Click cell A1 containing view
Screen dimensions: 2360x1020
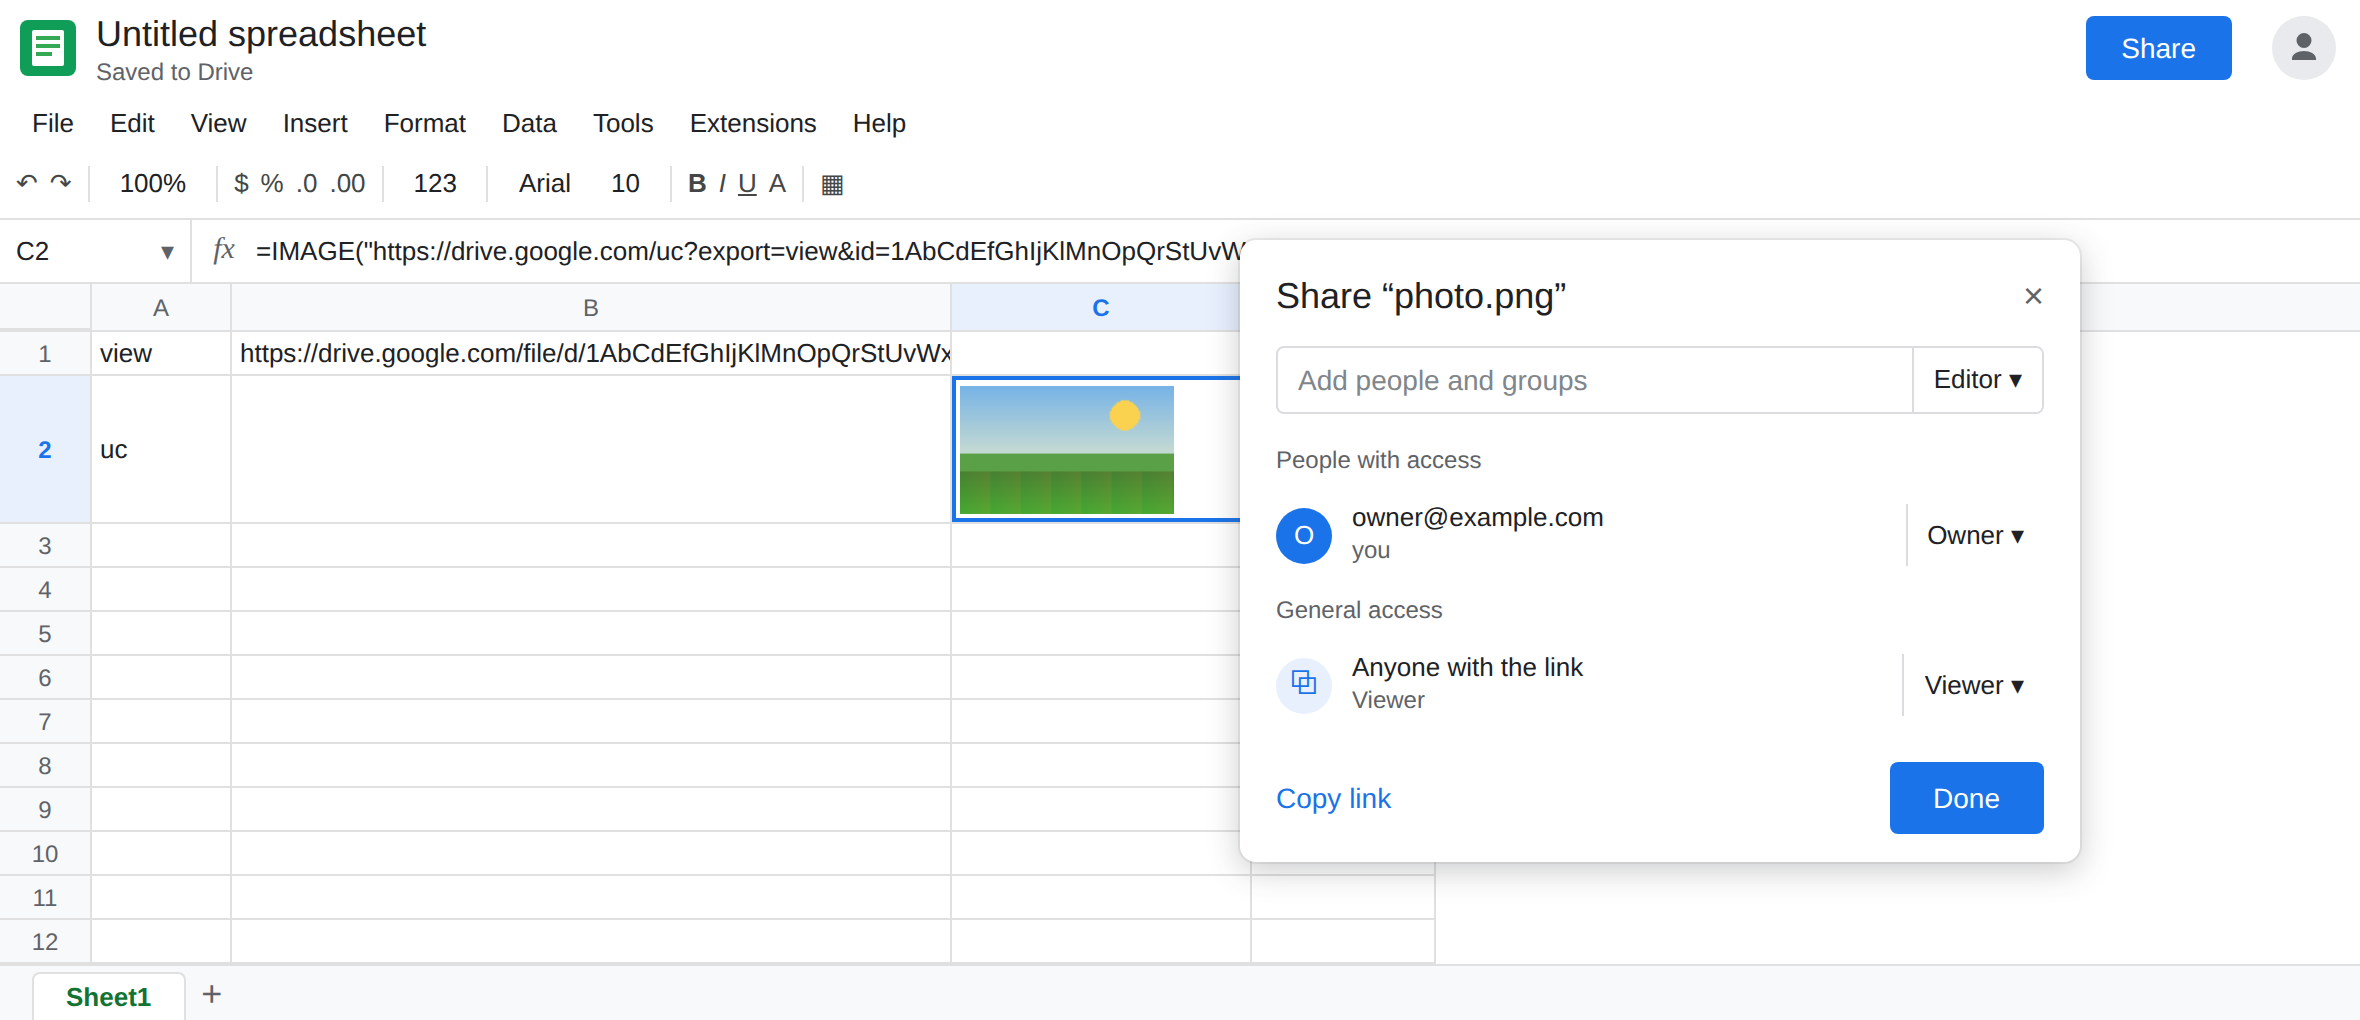(161, 354)
